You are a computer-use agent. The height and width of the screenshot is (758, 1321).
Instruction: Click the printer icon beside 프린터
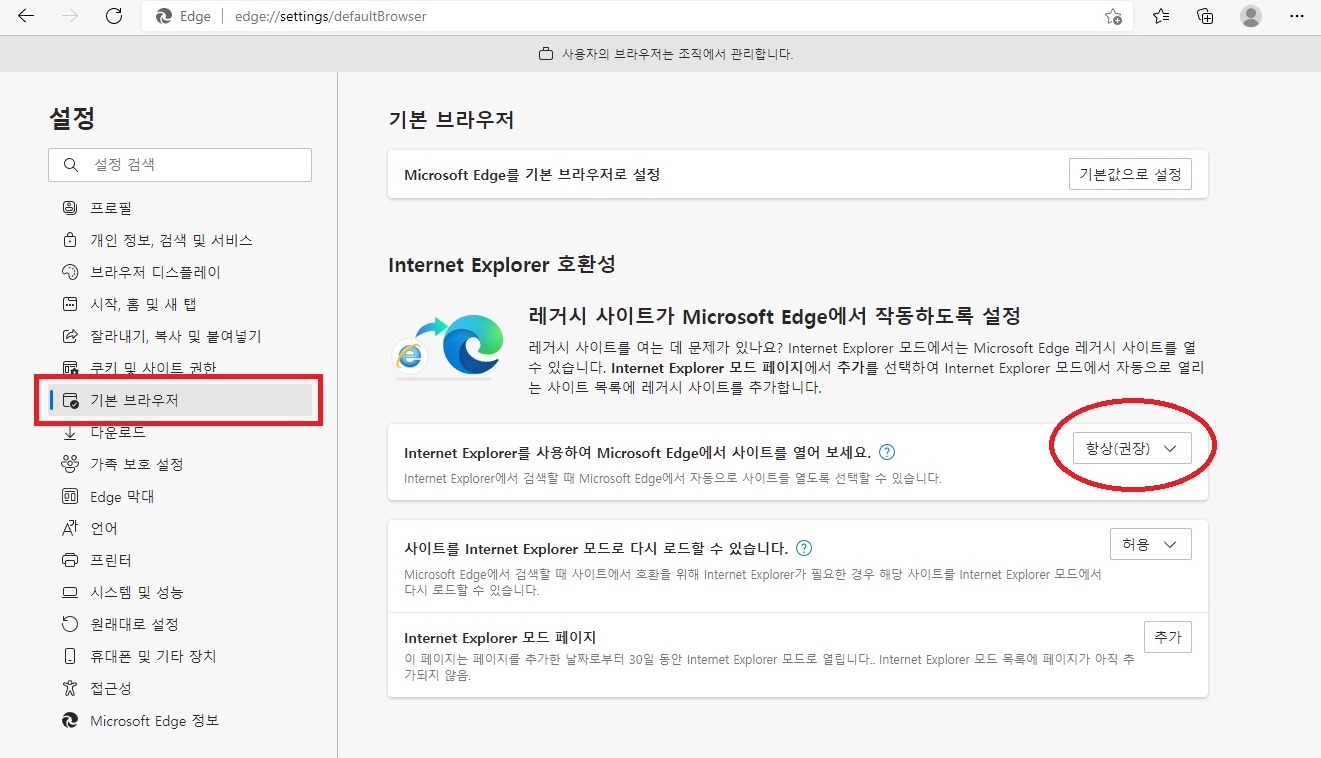click(70, 560)
